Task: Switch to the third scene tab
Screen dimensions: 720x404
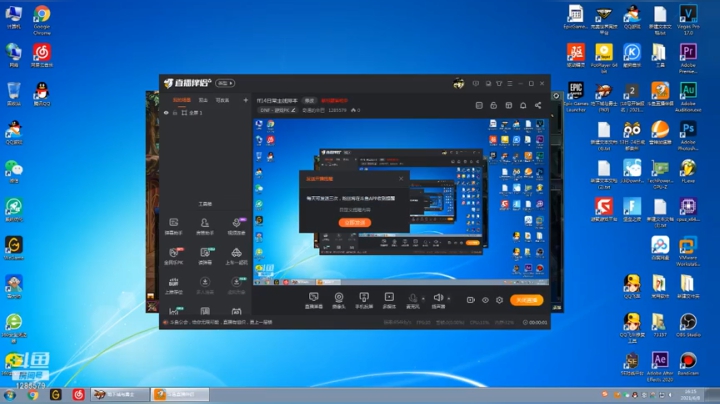Action: pos(222,100)
